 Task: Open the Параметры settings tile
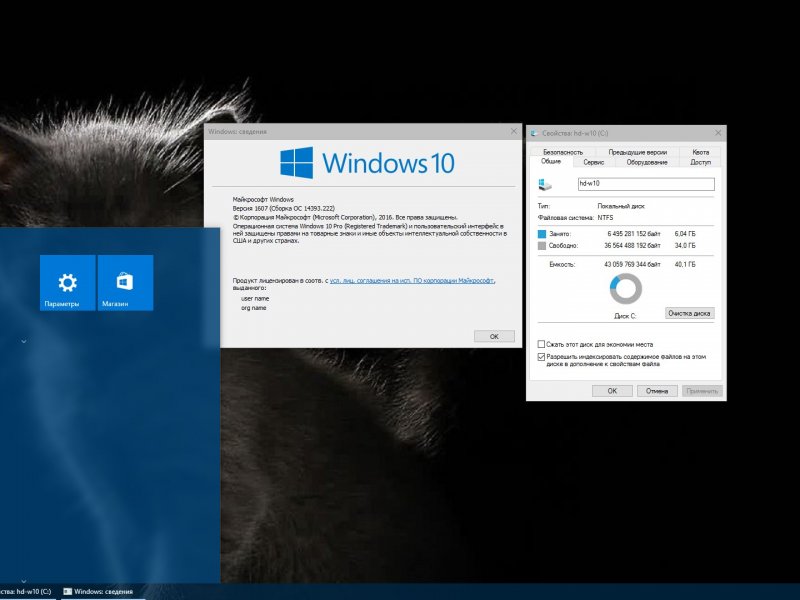[67, 283]
